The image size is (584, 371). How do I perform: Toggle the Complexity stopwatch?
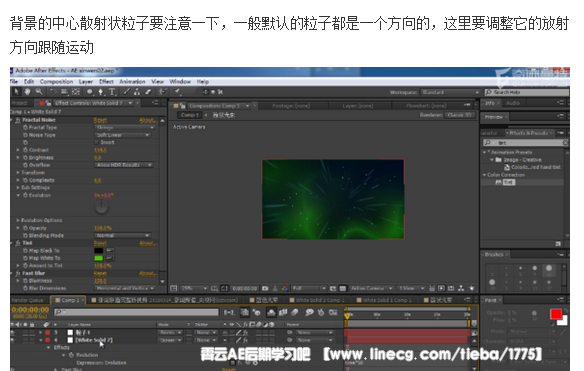[25, 180]
